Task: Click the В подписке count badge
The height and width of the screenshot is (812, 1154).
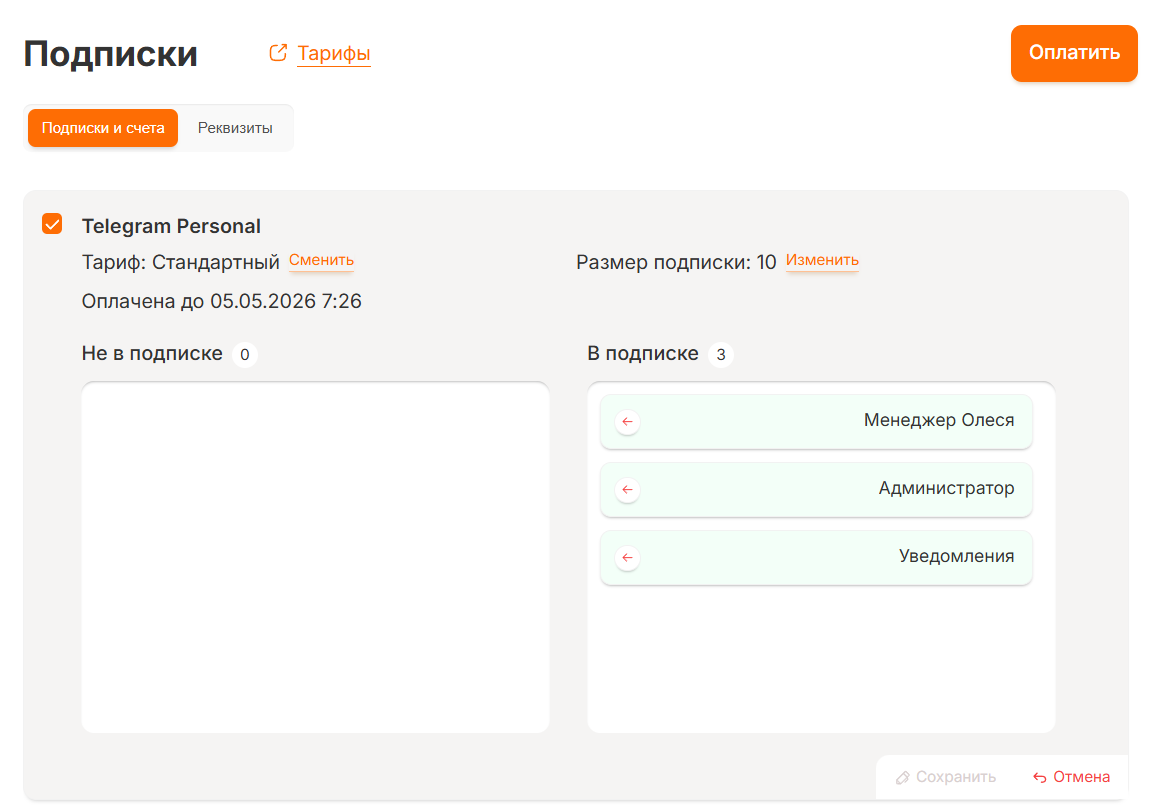Action: tap(721, 354)
